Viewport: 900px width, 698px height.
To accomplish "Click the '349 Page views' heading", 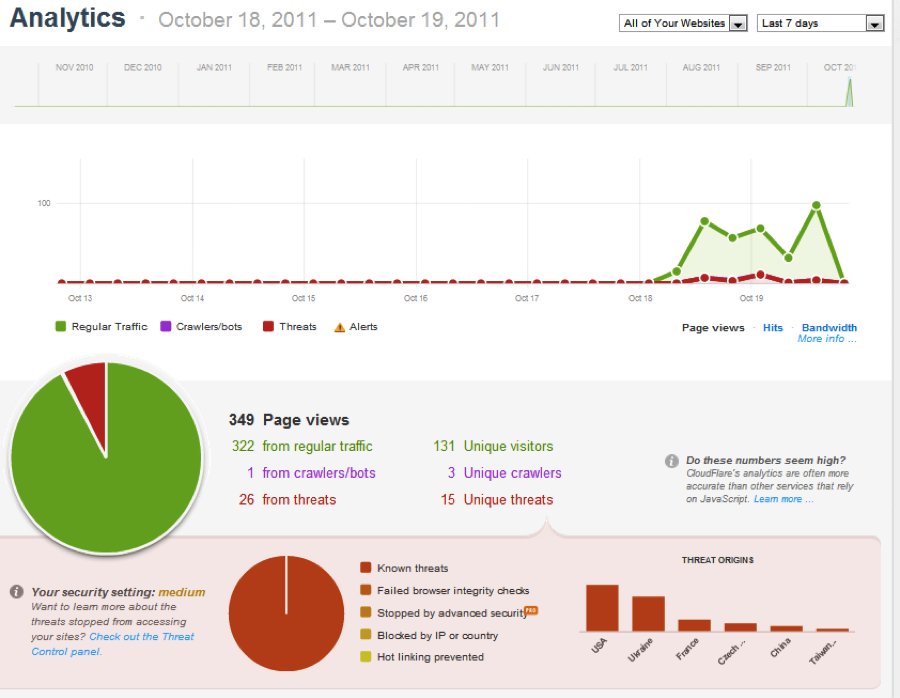I will click(289, 420).
